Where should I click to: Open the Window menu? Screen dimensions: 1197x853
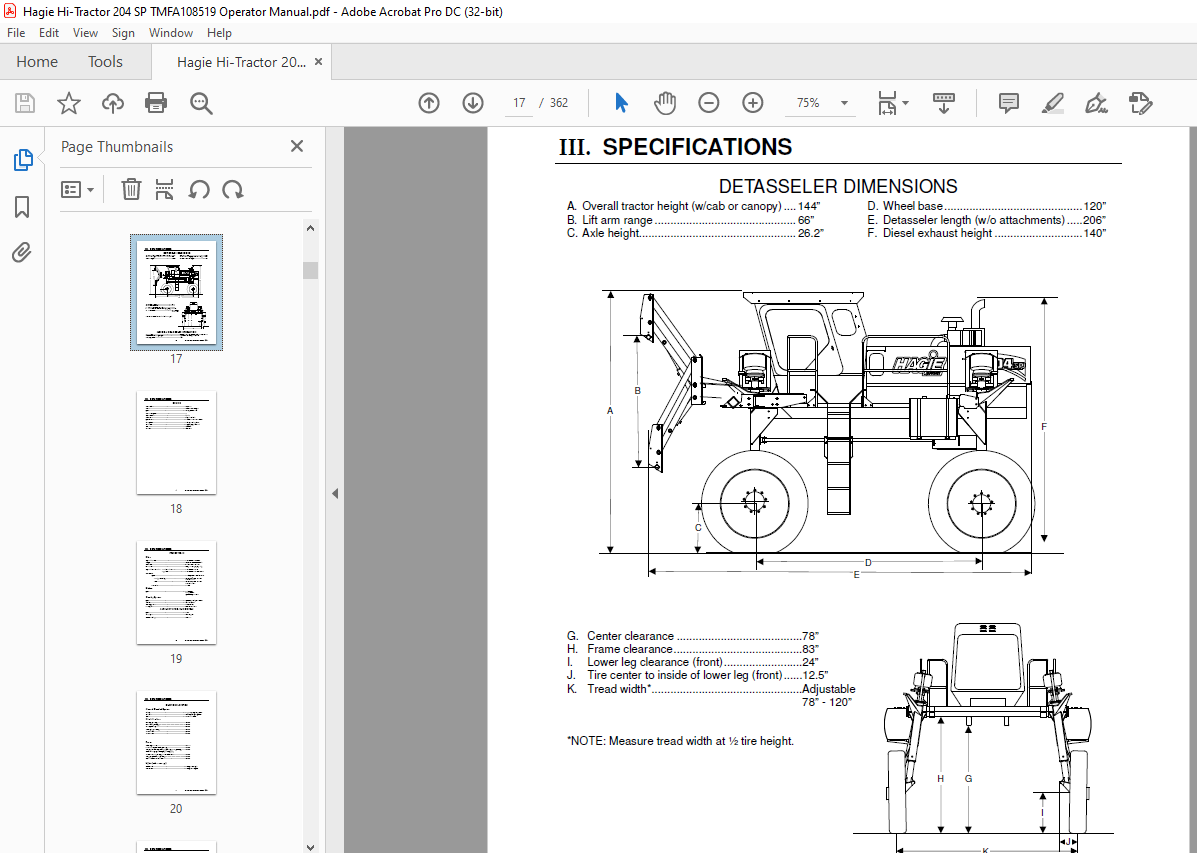pyautogui.click(x=171, y=33)
